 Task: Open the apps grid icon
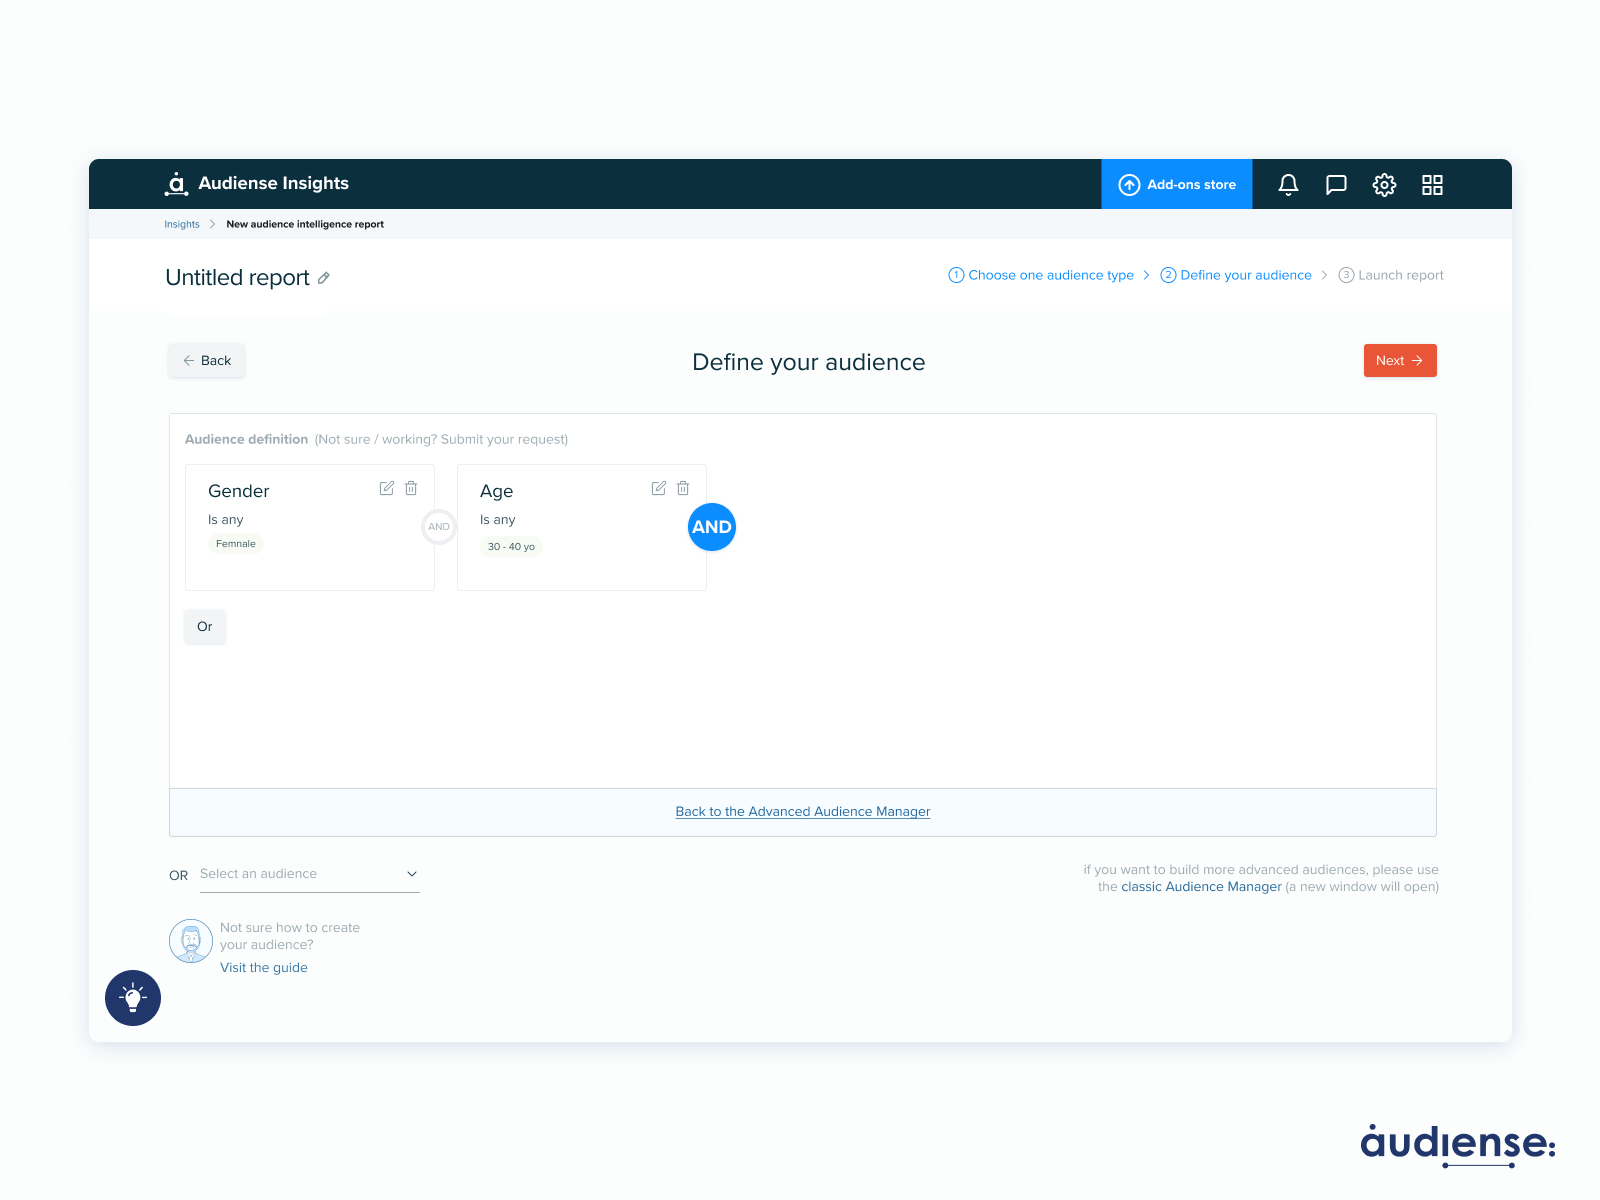[x=1432, y=184]
